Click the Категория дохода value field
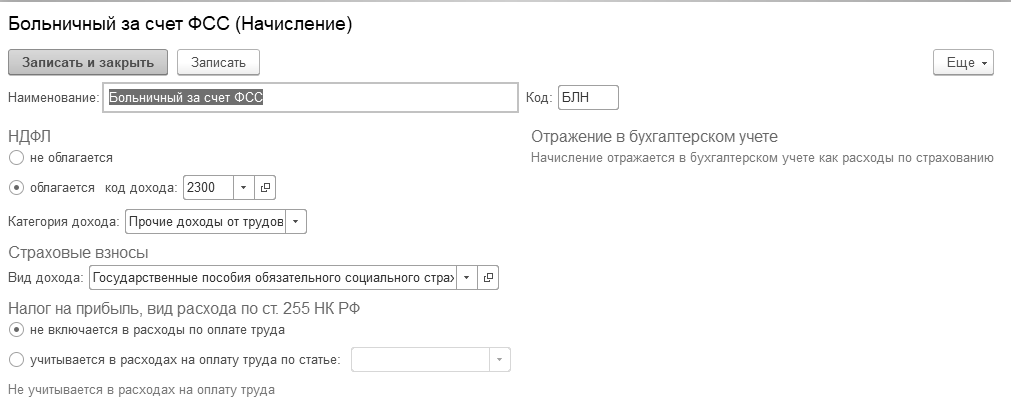Screen dimensions: 1011x406 point(205,221)
